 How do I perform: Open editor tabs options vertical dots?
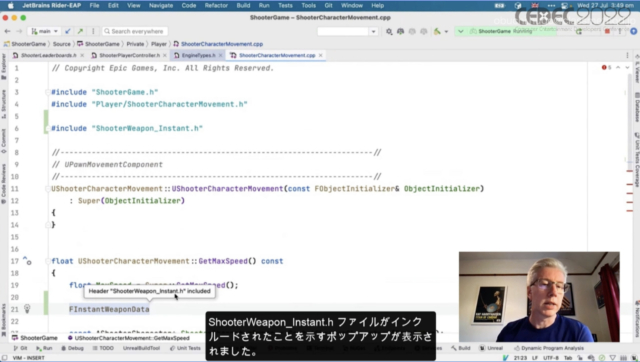tap(627, 55)
